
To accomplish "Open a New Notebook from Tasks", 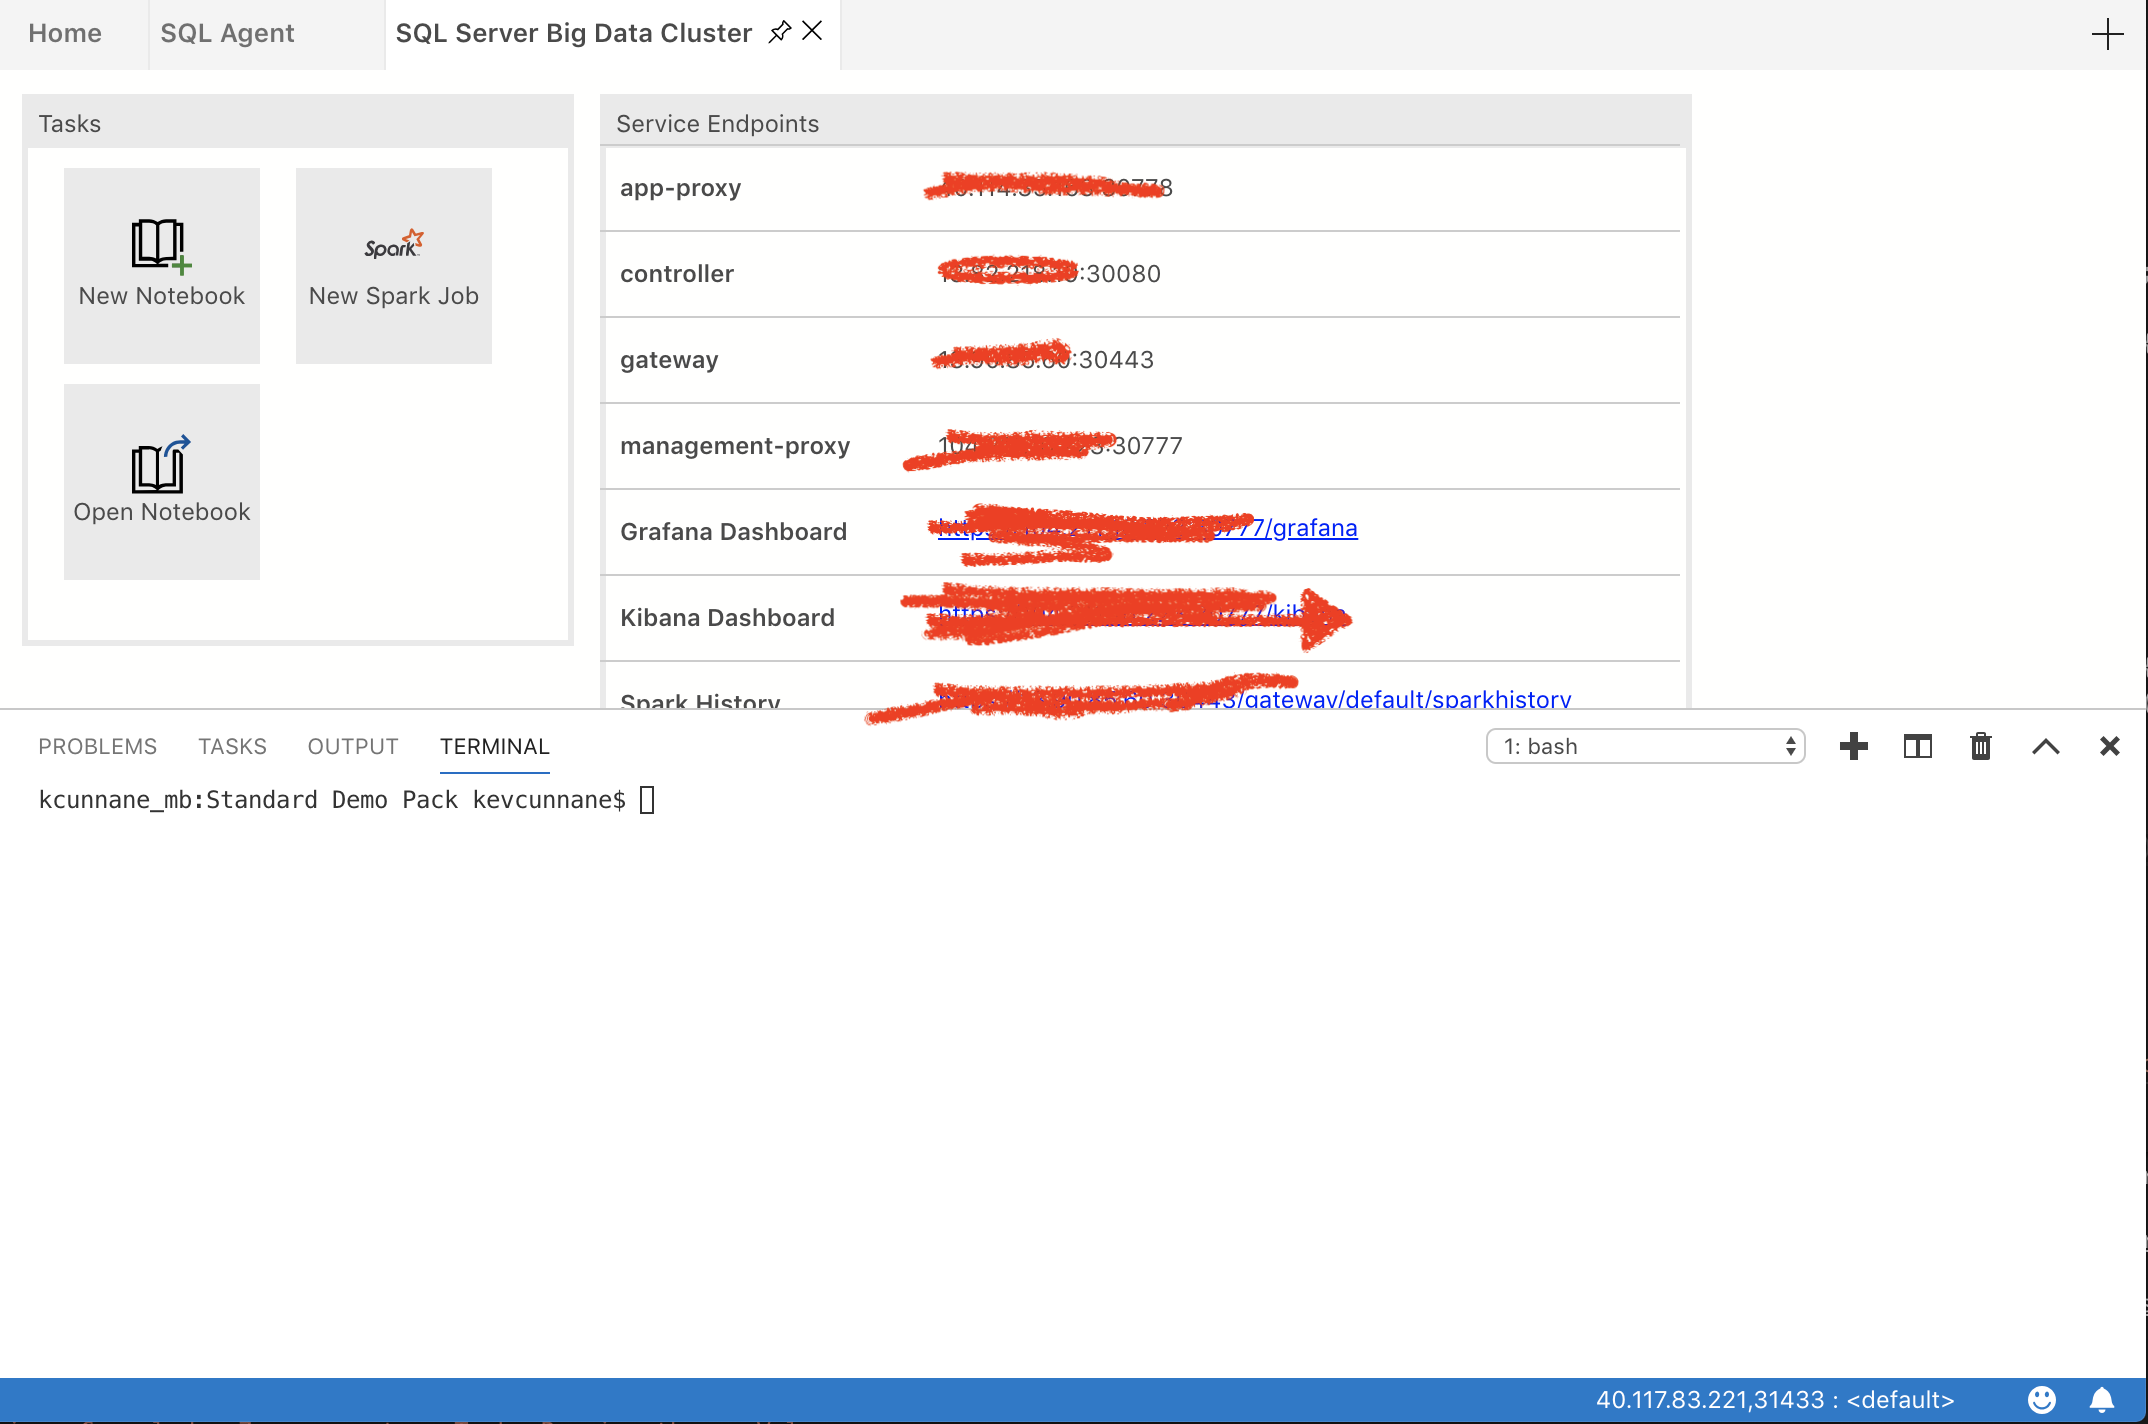I will pyautogui.click(x=161, y=265).
